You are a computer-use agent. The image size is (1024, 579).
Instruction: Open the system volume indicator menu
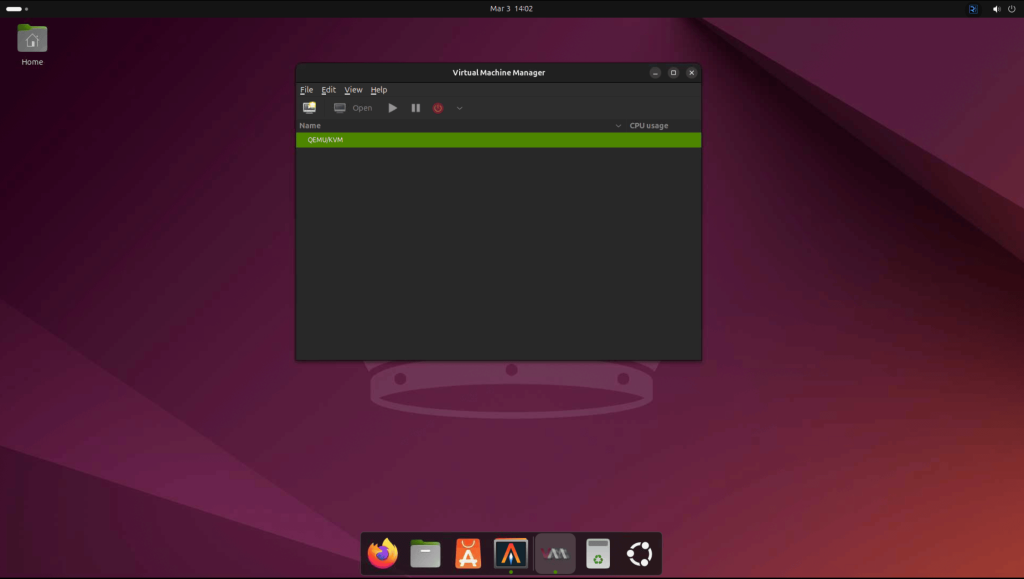(x=997, y=9)
